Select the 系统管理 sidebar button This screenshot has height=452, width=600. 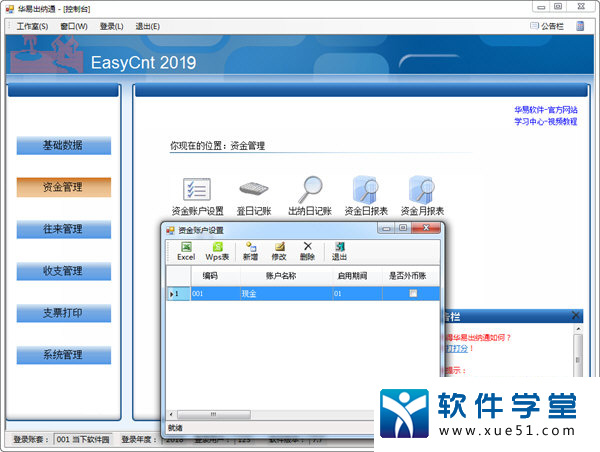tap(64, 355)
